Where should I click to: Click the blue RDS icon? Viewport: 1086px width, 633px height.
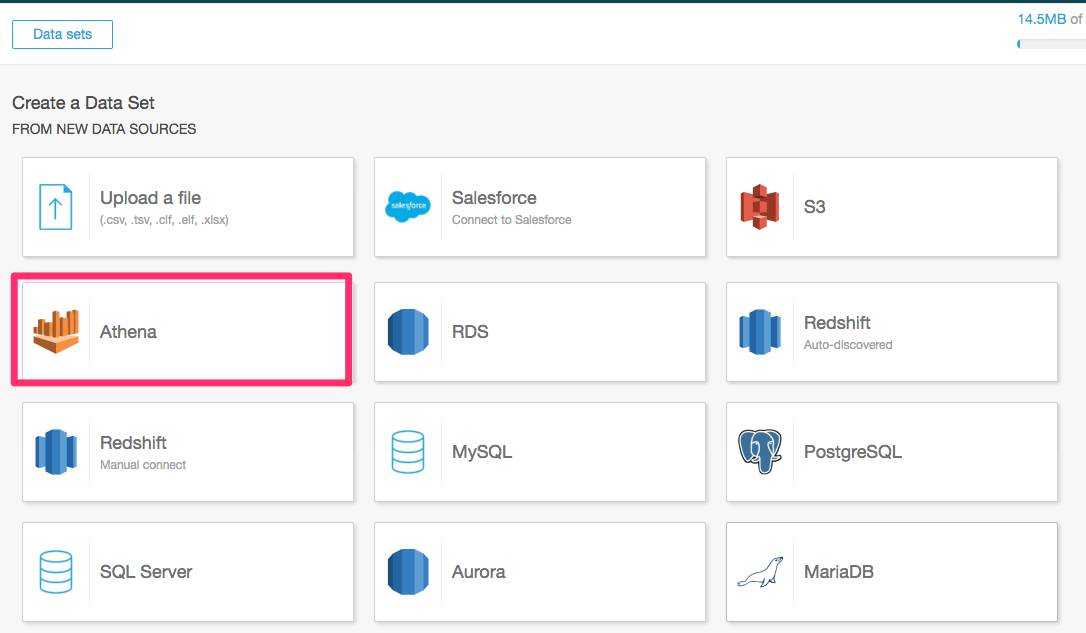408,332
